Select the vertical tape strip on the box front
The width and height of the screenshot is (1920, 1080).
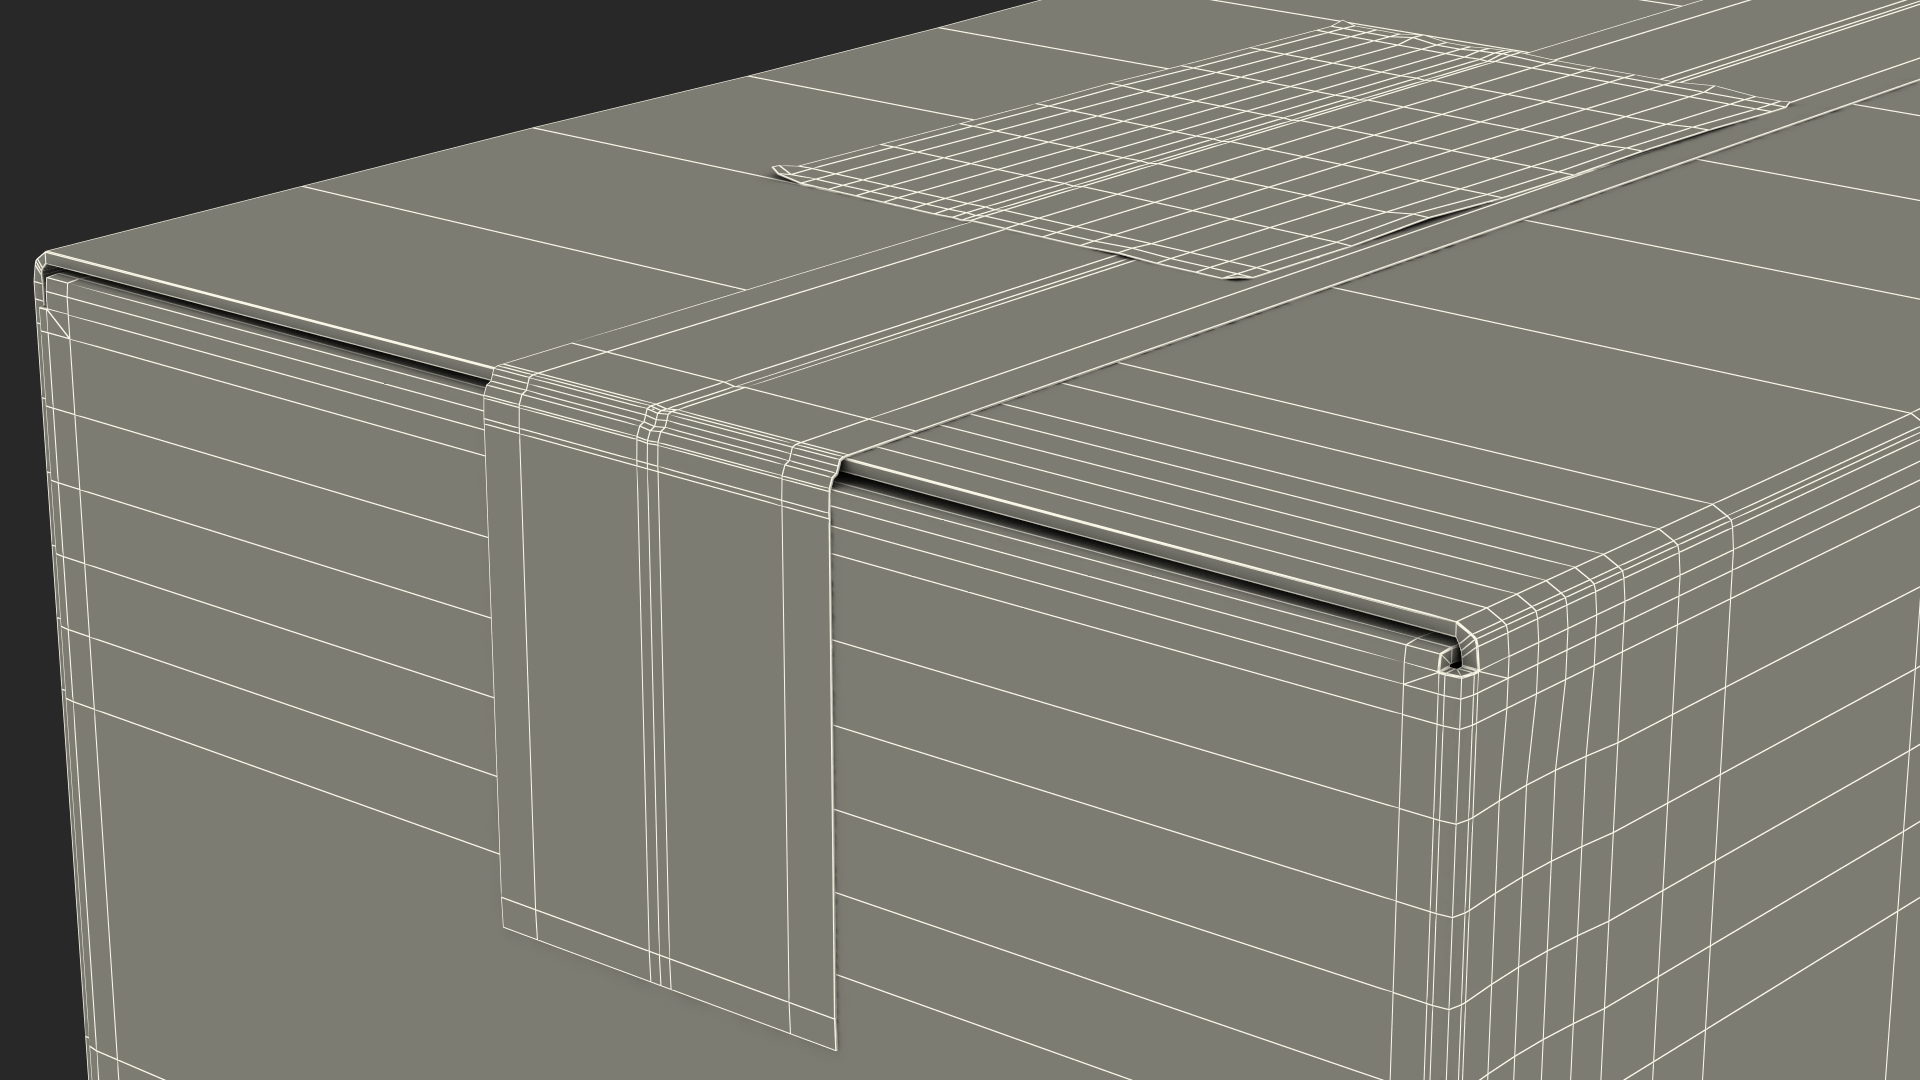pos(662,710)
